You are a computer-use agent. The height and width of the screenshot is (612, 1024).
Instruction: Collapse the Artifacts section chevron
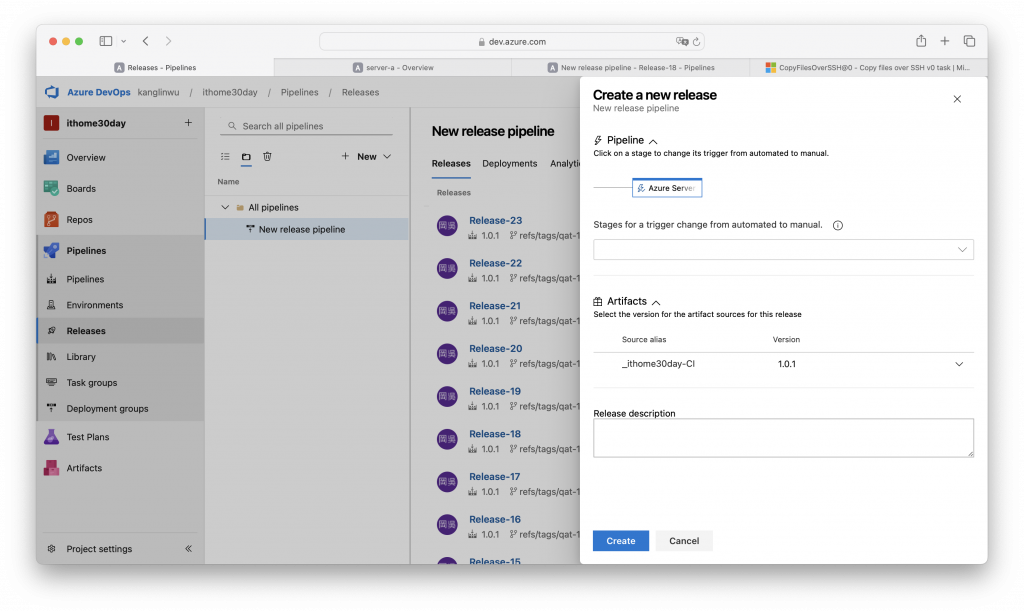click(656, 302)
